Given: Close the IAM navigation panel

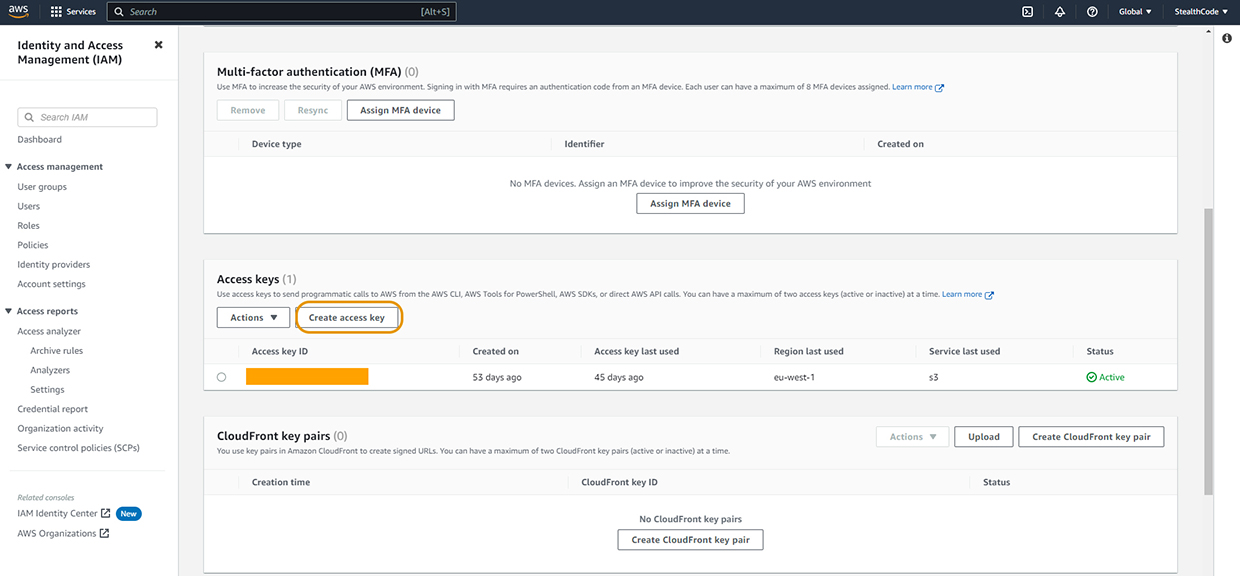Looking at the screenshot, I should pos(158,45).
